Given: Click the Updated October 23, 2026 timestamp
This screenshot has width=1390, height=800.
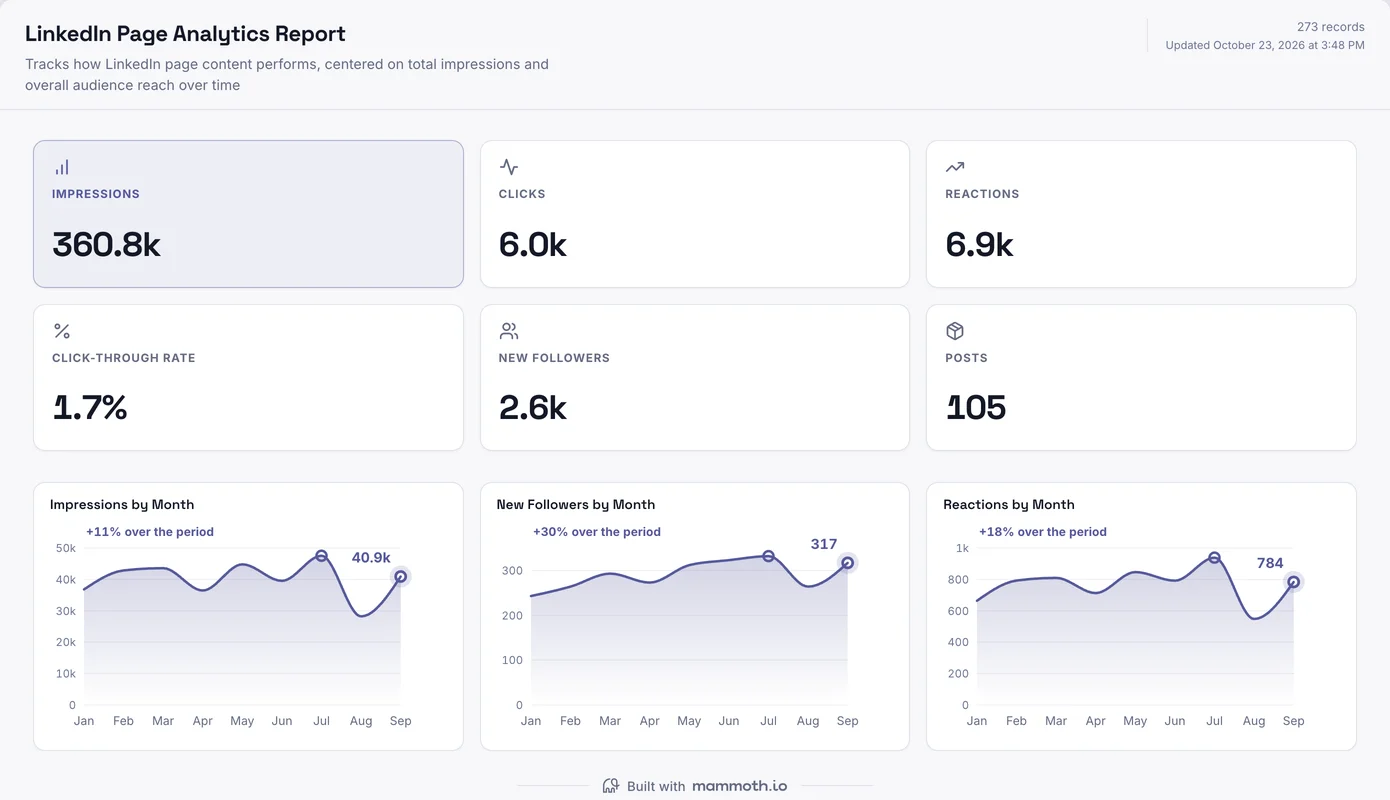Looking at the screenshot, I should (x=1265, y=45).
